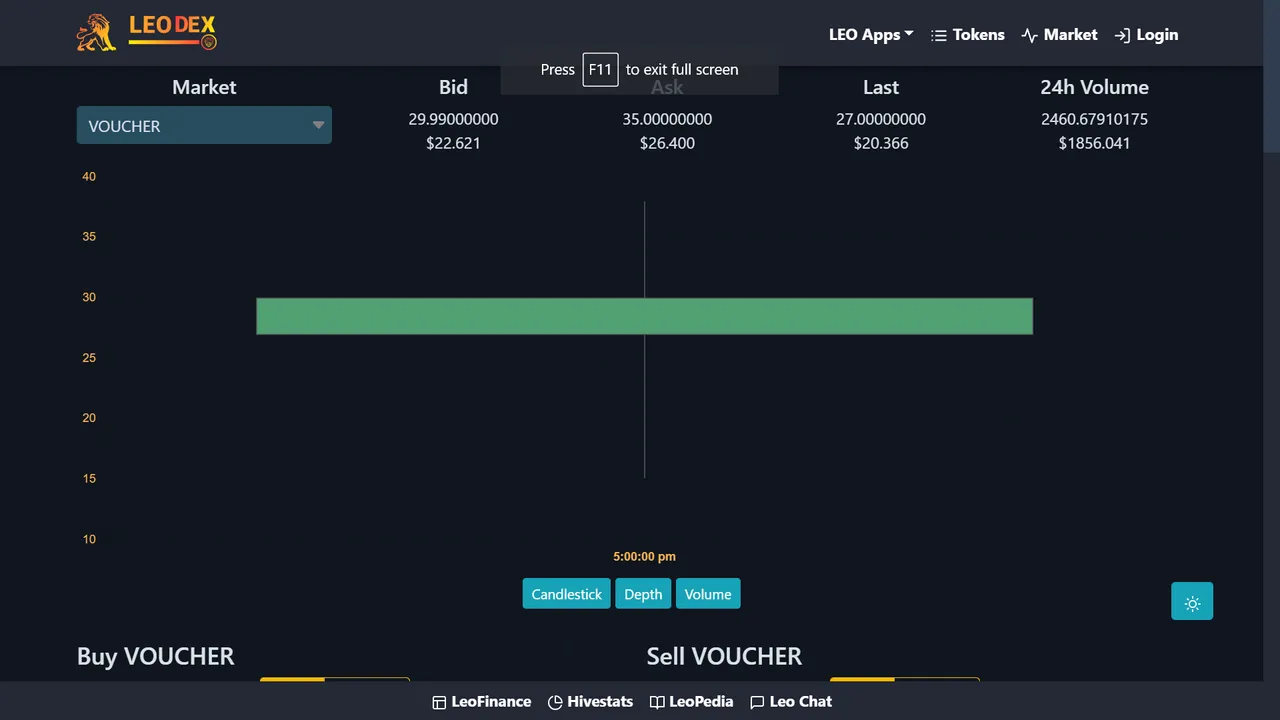
Task: Switch chart to Volume view
Action: point(708,594)
